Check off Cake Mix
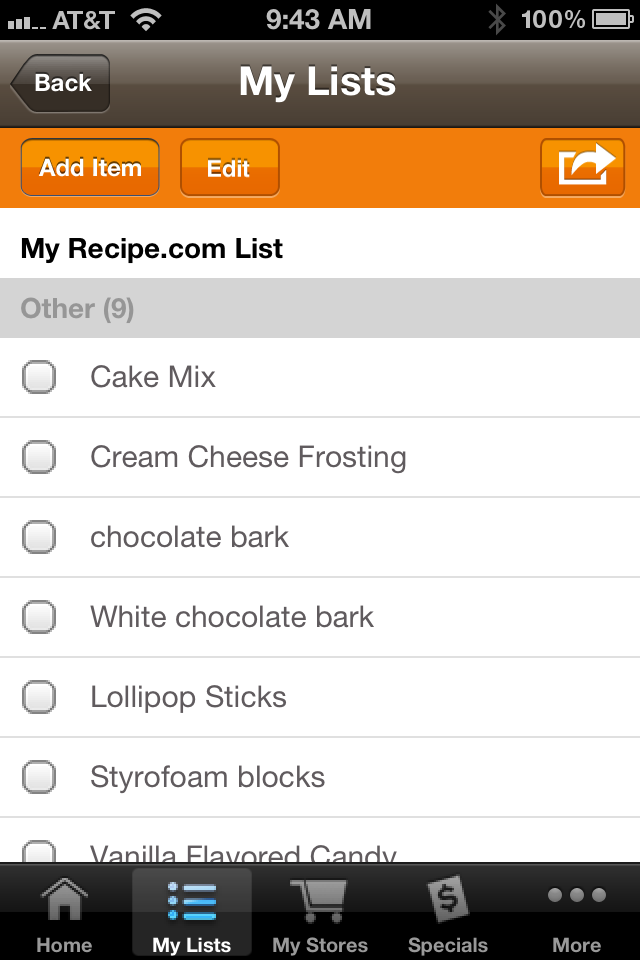The height and width of the screenshot is (960, 640). click(39, 377)
